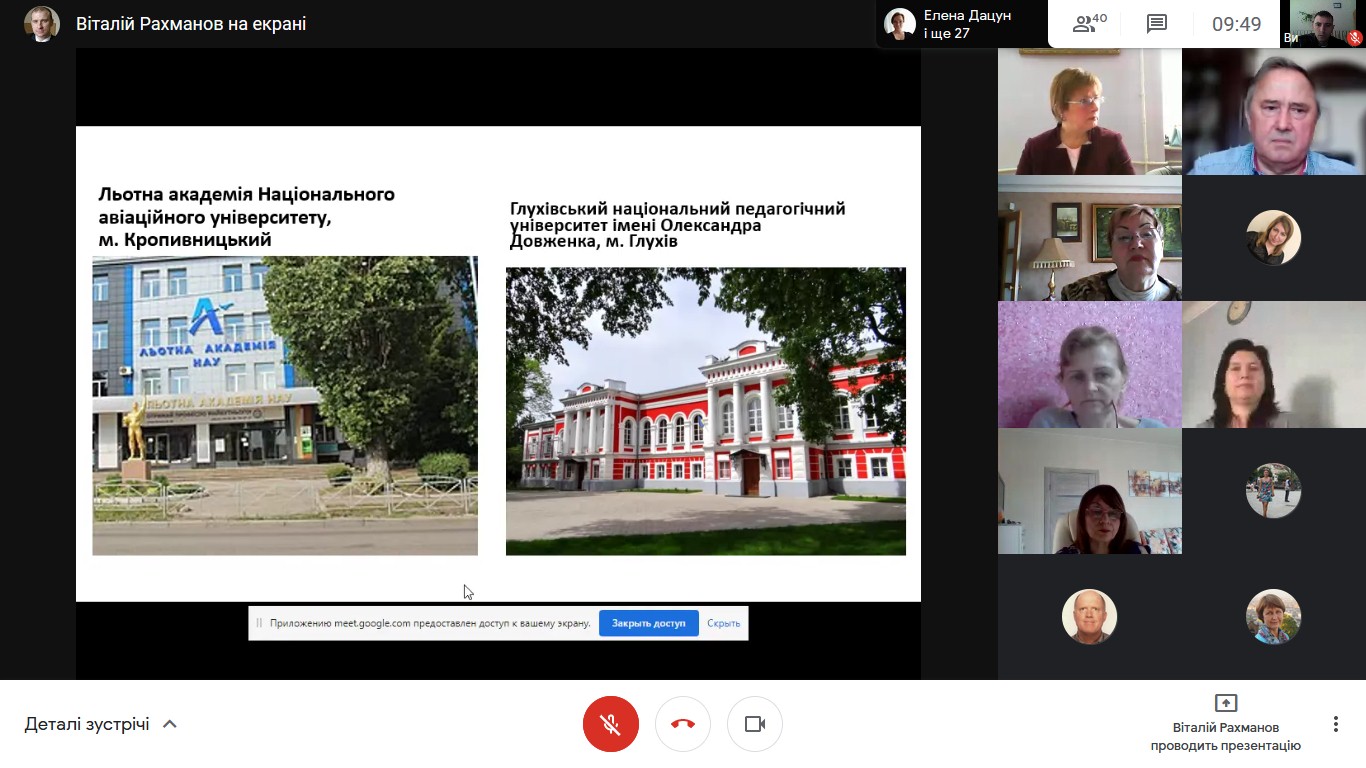This screenshot has width=1366, height=768.
Task: Unmute the microphone with red mic button
Action: [x=610, y=724]
